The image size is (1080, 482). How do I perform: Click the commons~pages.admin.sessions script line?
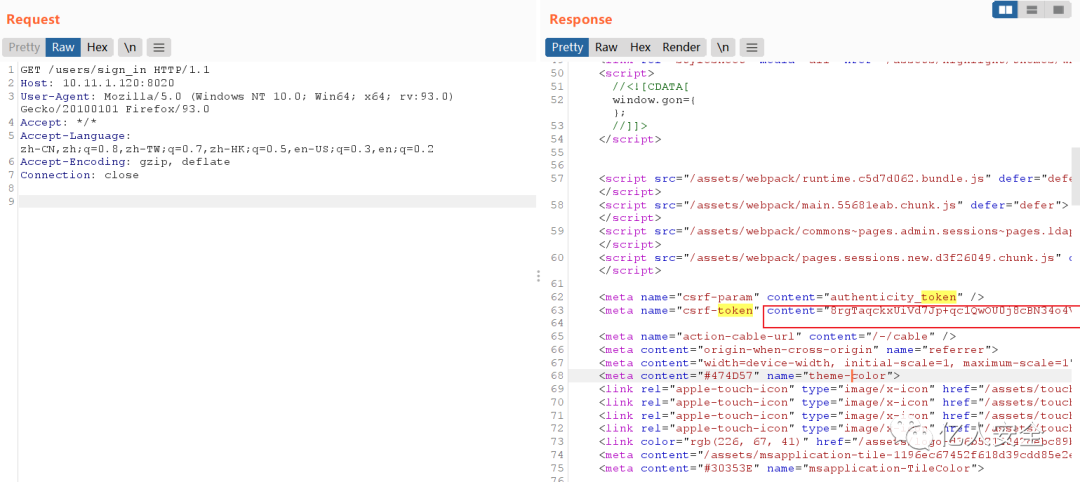[x=835, y=231]
